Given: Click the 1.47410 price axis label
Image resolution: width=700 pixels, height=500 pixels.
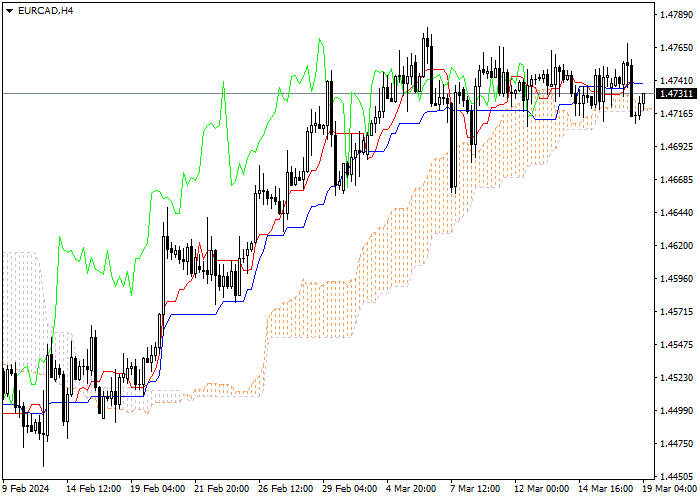Looking at the screenshot, I should click(x=677, y=81).
